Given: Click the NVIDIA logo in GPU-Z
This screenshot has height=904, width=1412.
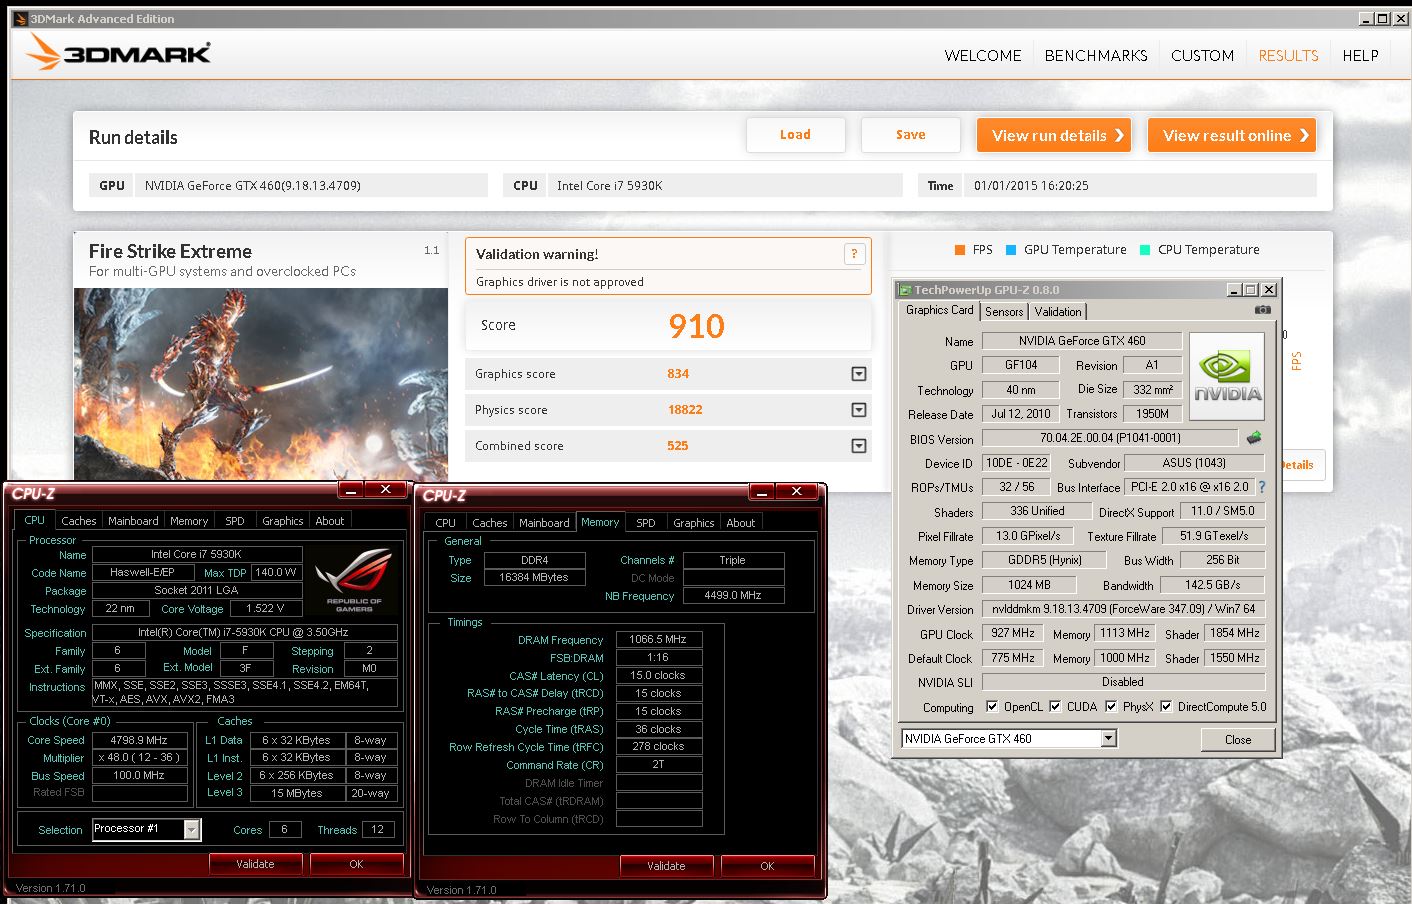Looking at the screenshot, I should 1227,376.
